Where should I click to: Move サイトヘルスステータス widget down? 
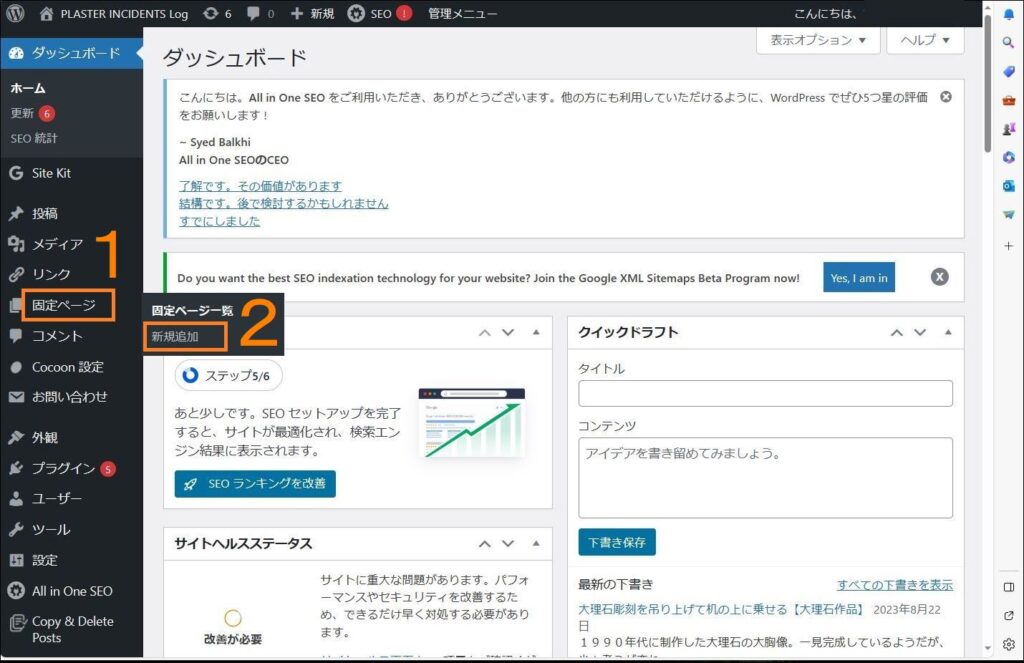pos(508,543)
